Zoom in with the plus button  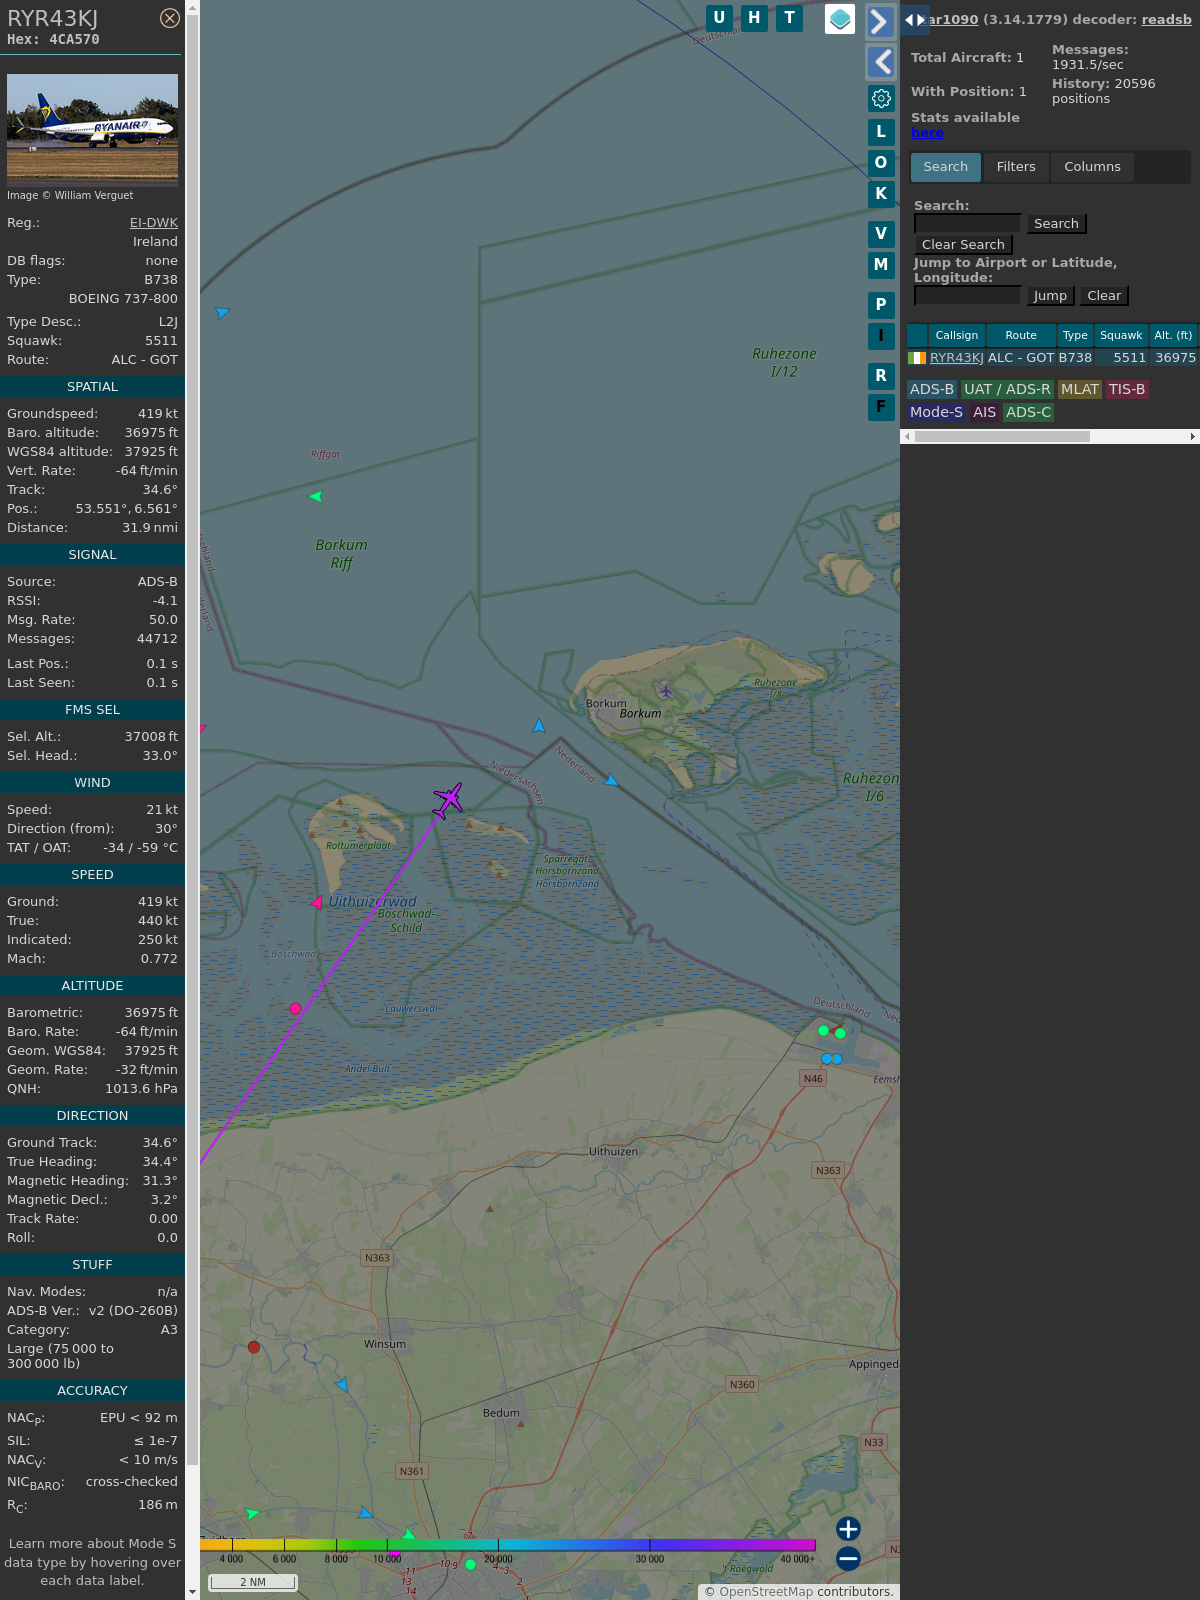tap(848, 1529)
